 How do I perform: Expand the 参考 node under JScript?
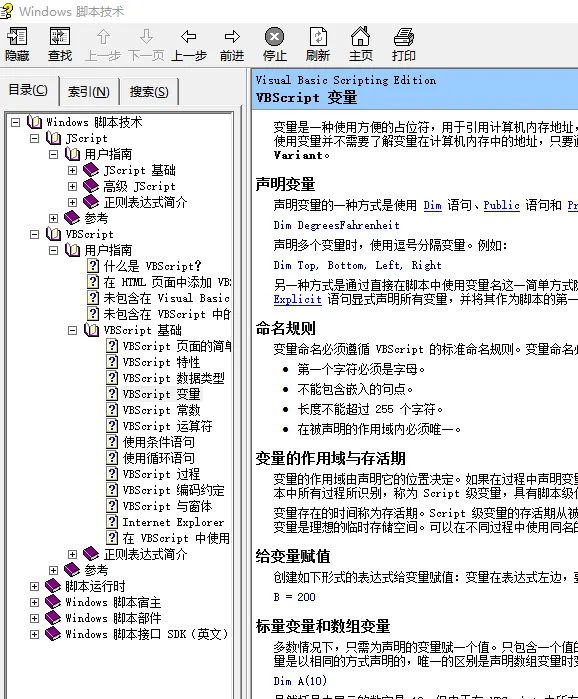(x=53, y=218)
